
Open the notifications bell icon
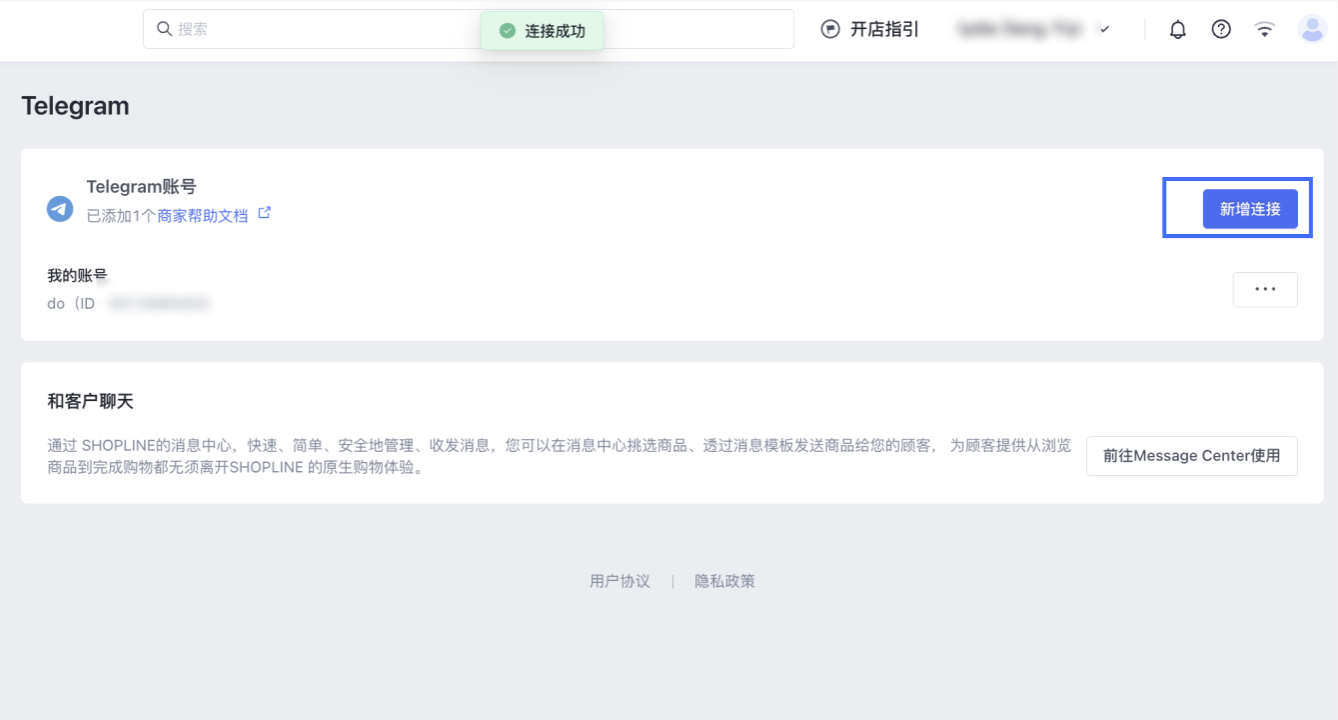click(x=1177, y=29)
